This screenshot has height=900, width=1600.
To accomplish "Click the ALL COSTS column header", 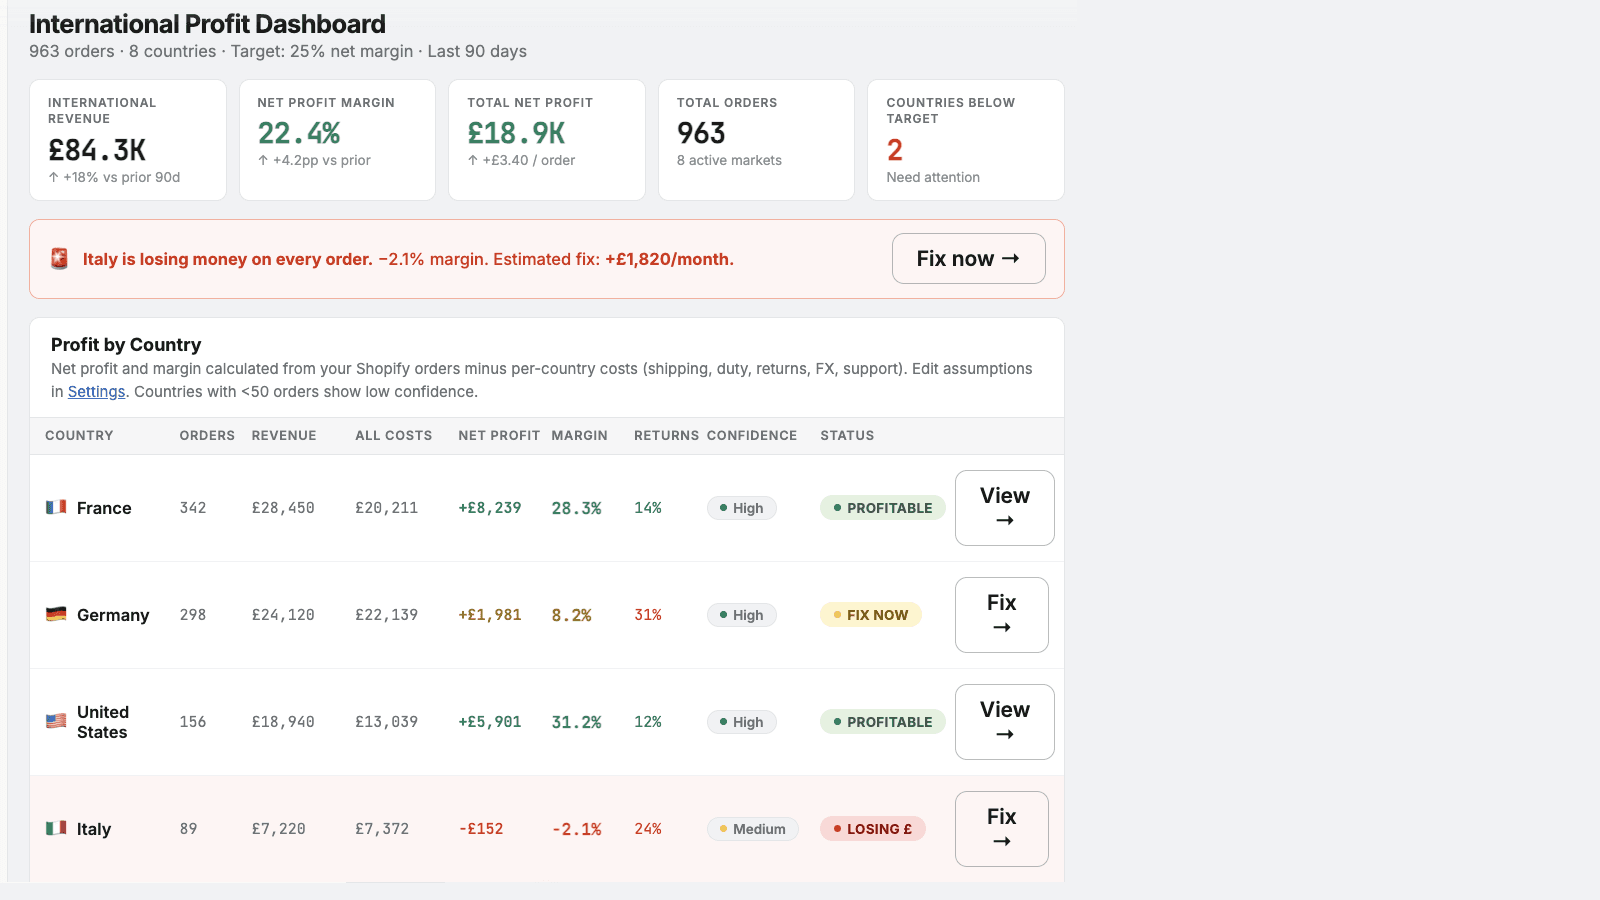I will tap(394, 436).
